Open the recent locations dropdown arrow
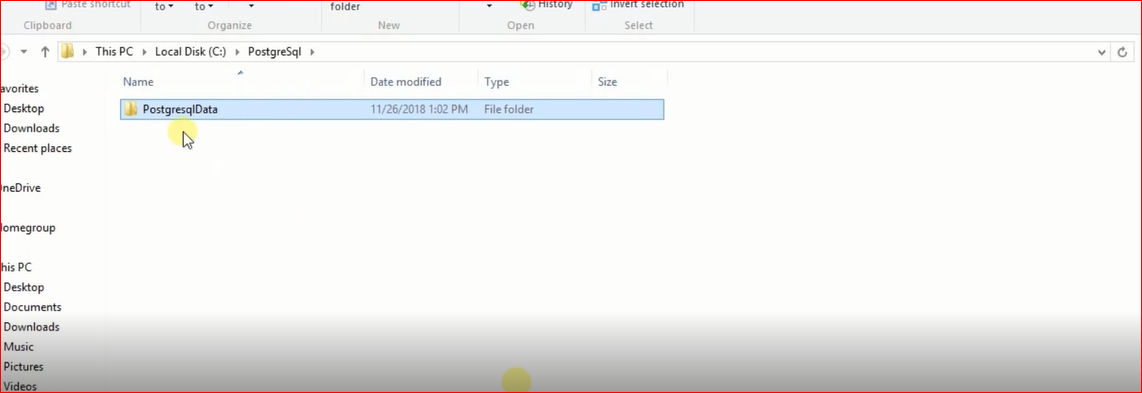Viewport: 1142px width, 393px height. [24, 52]
